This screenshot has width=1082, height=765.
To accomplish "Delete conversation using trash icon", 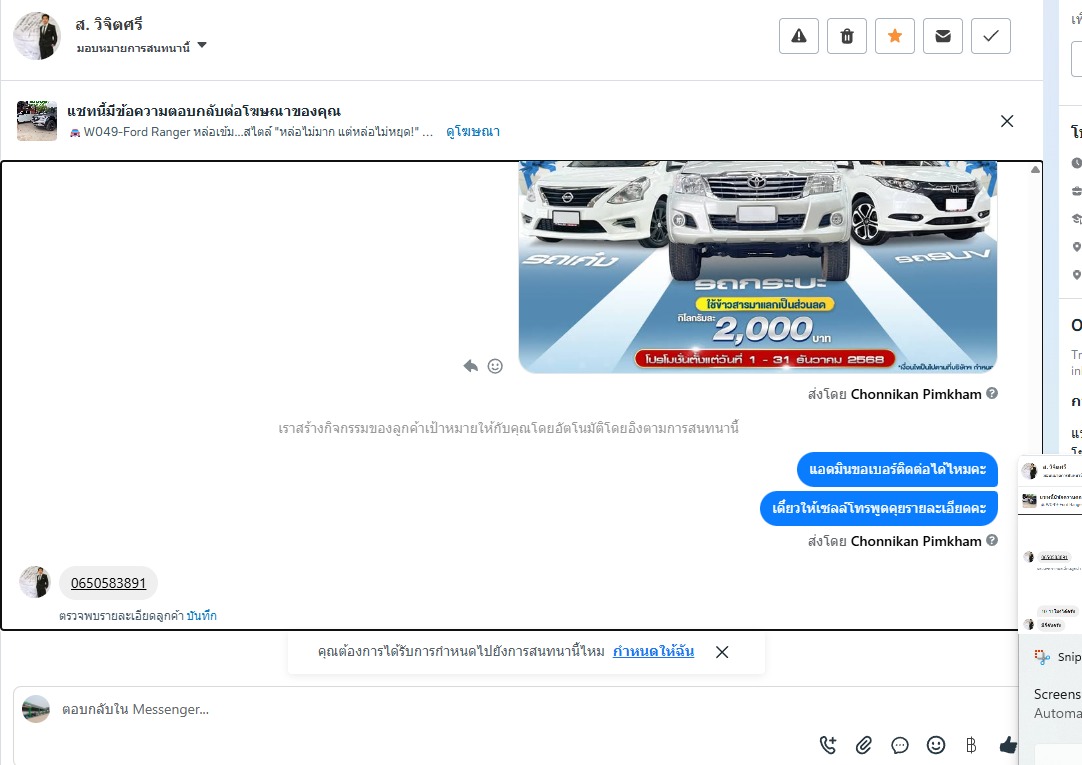I will coord(847,36).
